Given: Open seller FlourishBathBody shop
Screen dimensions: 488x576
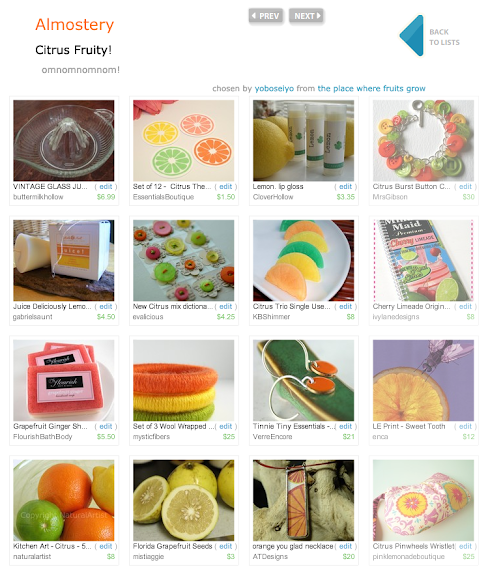Looking at the screenshot, I should pyautogui.click(x=43, y=437).
